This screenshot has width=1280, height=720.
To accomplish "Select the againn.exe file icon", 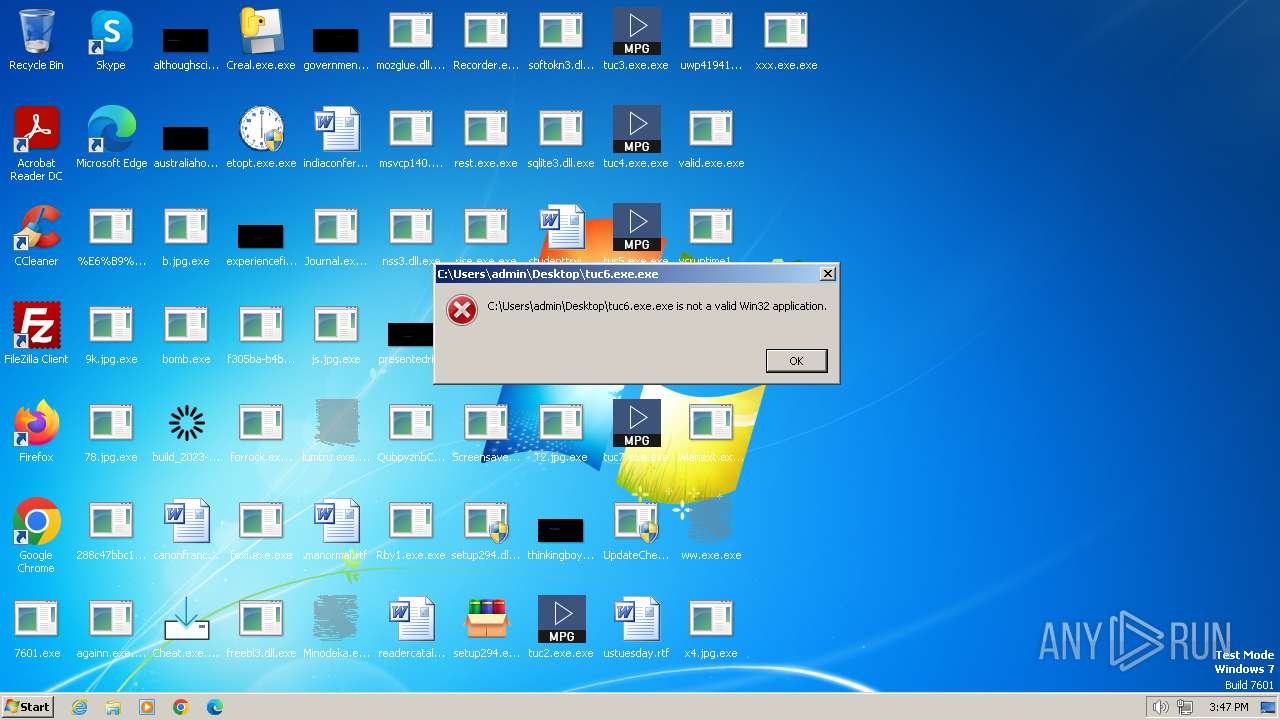I will 111,619.
